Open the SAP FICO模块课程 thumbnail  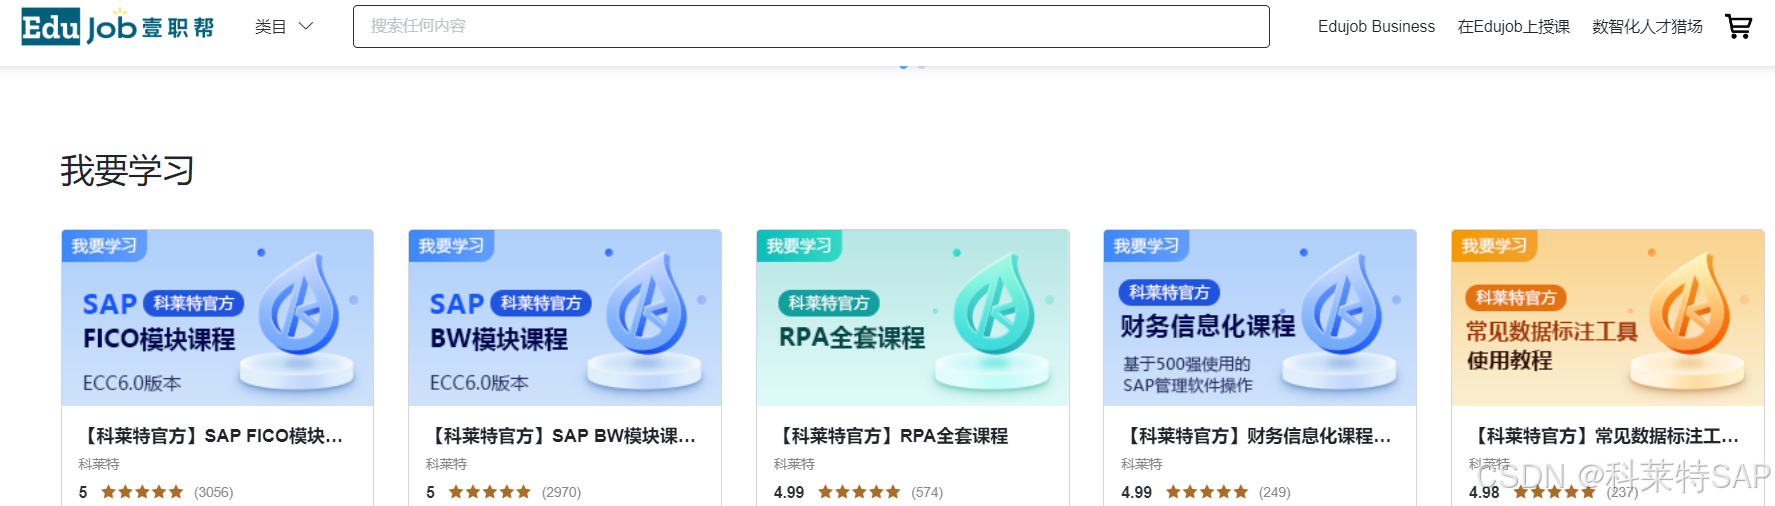pyautogui.click(x=217, y=318)
